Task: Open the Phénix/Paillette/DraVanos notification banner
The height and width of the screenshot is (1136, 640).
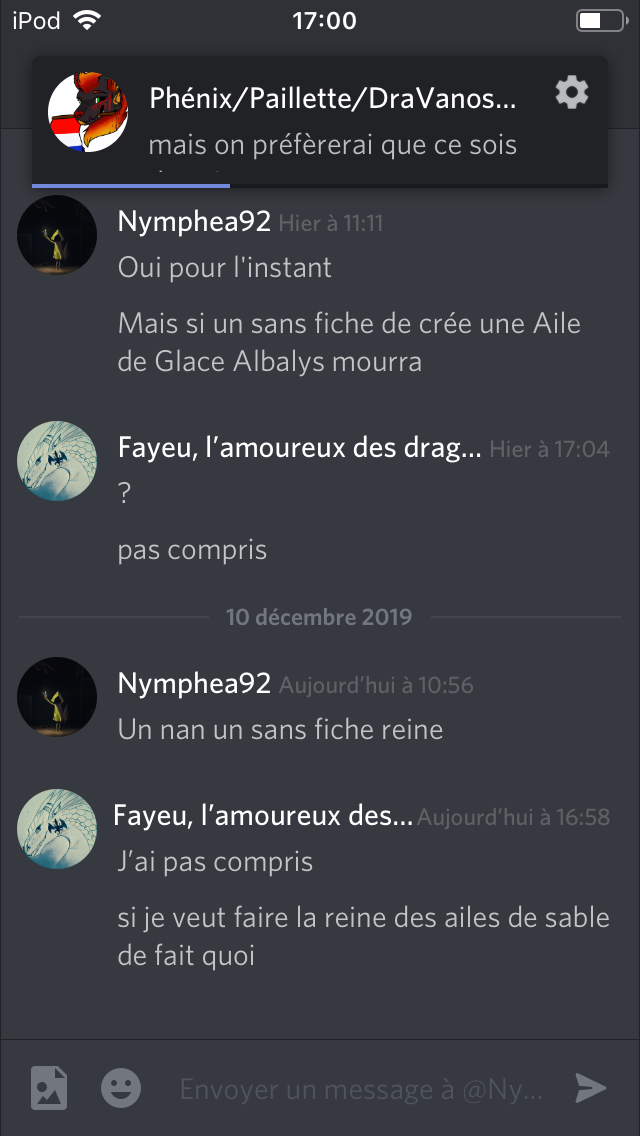Action: [320, 122]
